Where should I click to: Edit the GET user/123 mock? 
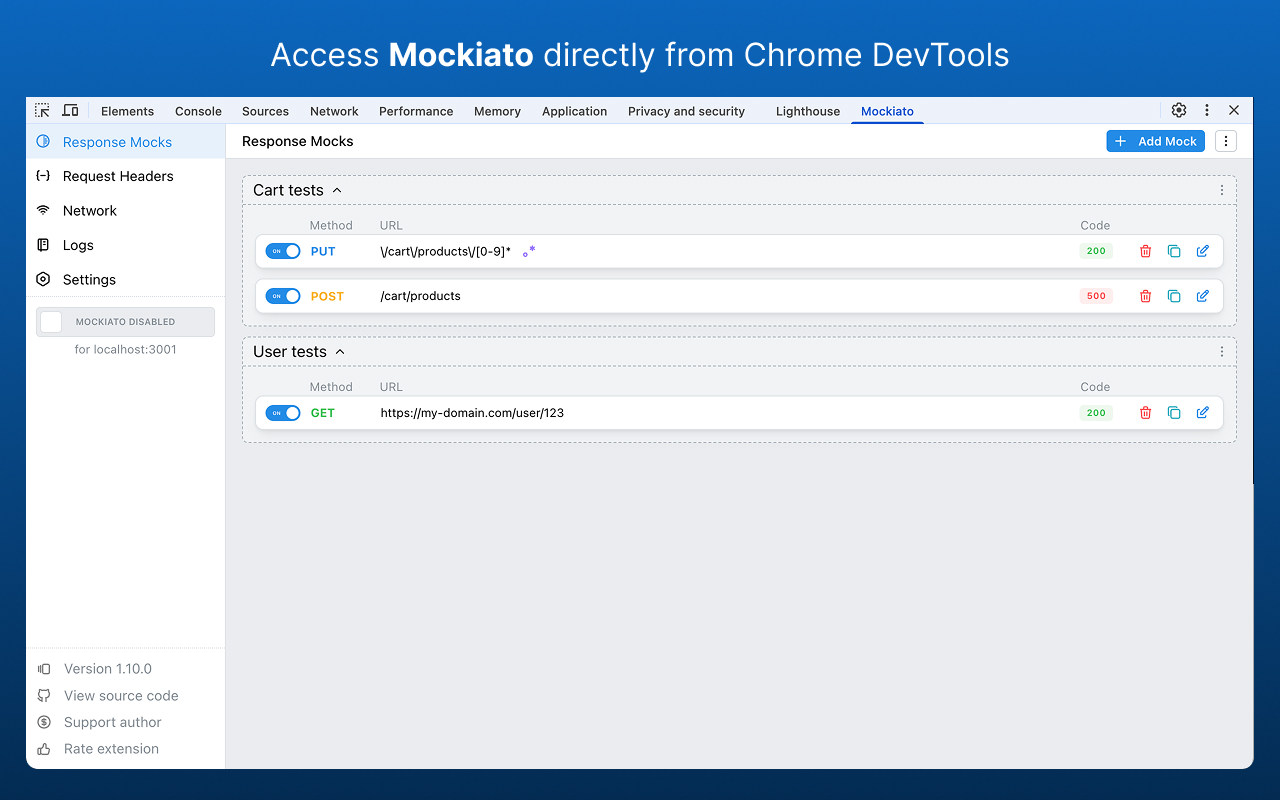click(x=1203, y=412)
